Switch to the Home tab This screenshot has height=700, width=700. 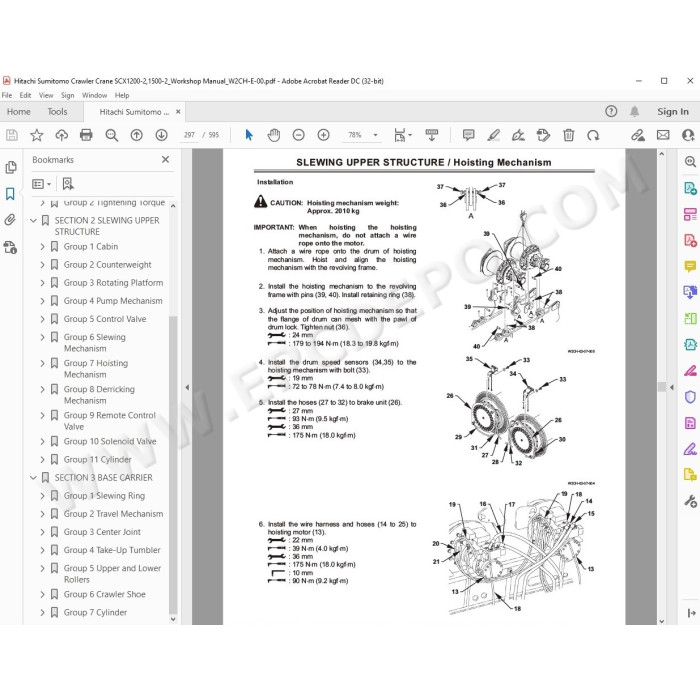point(19,112)
